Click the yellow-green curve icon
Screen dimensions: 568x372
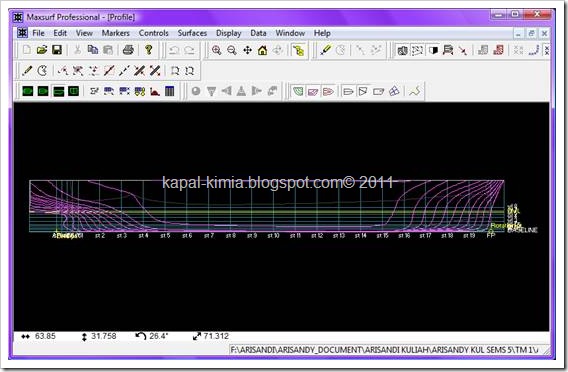[414, 91]
